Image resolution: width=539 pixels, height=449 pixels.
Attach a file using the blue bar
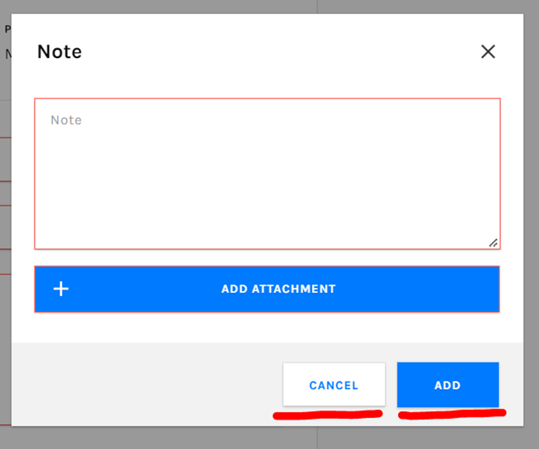267,289
